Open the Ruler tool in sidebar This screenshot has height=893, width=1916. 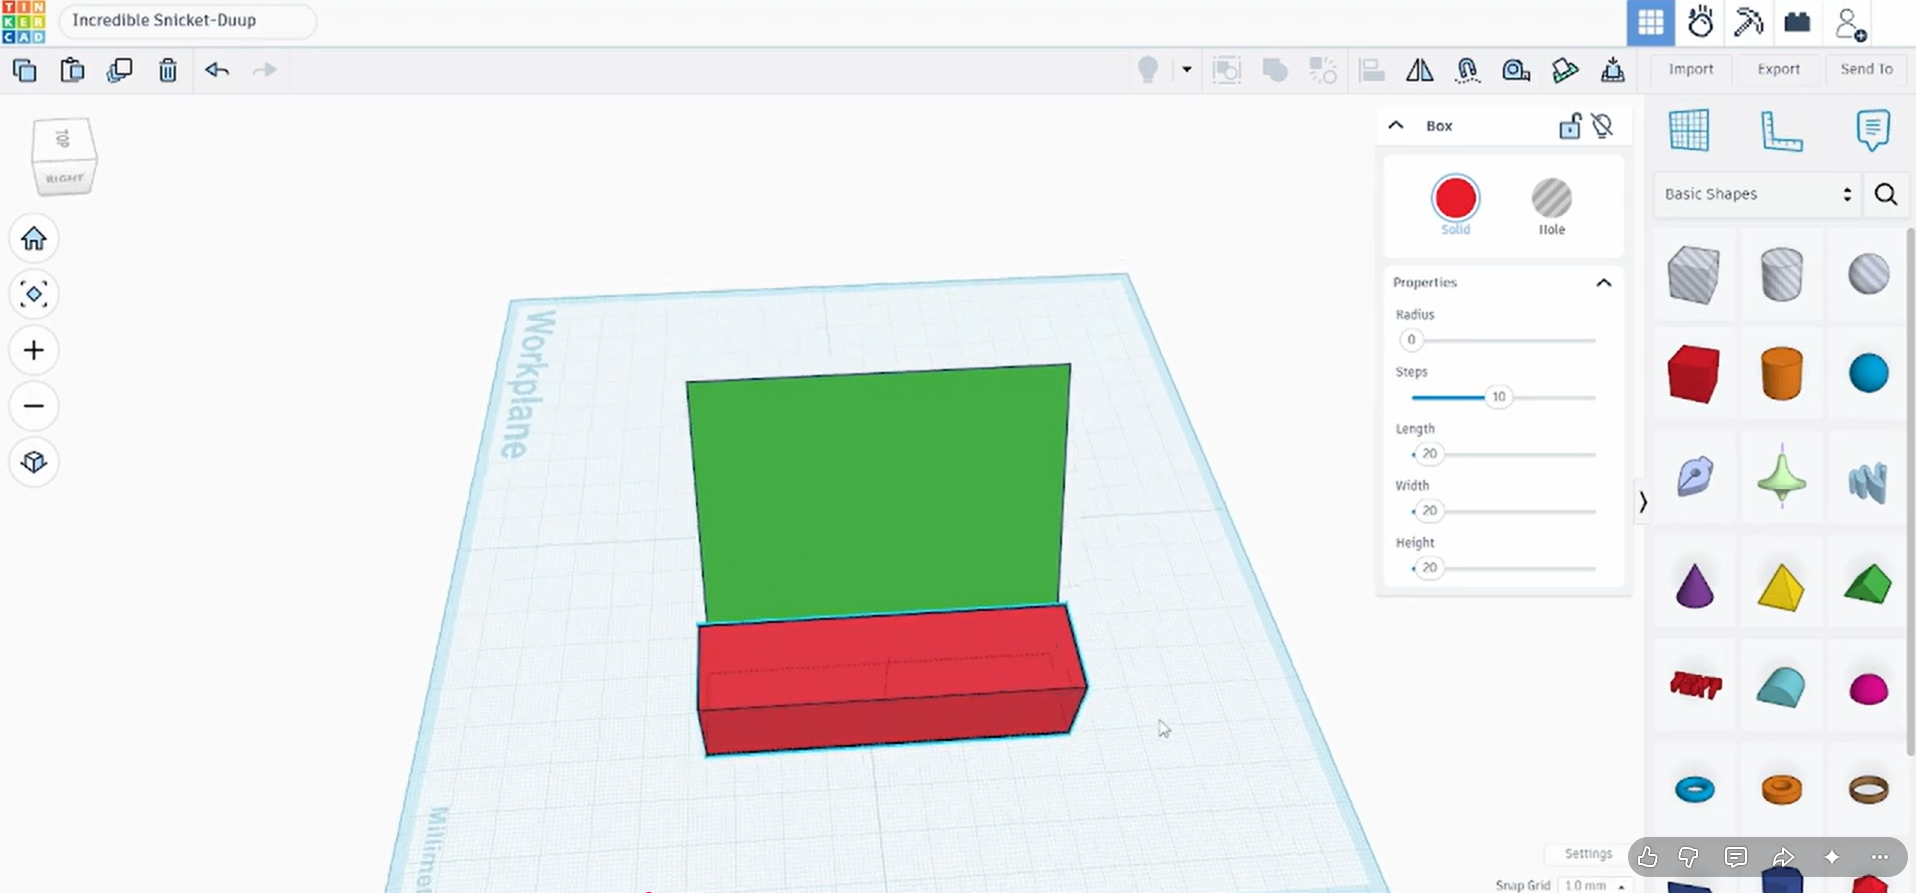tap(1781, 131)
